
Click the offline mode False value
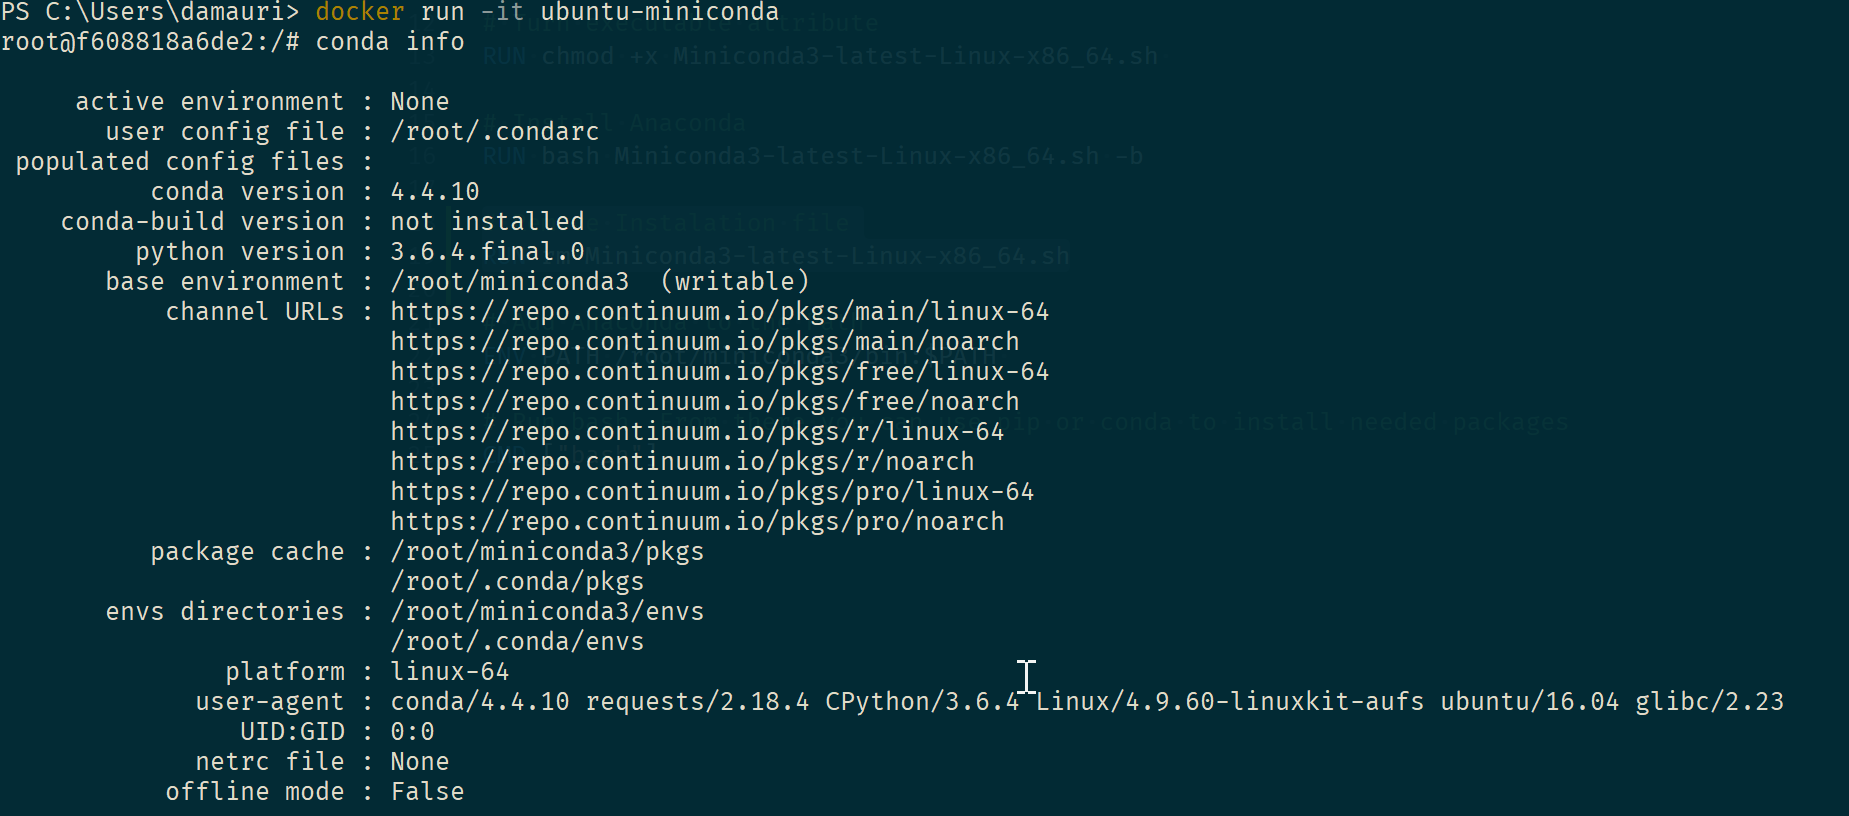click(427, 792)
